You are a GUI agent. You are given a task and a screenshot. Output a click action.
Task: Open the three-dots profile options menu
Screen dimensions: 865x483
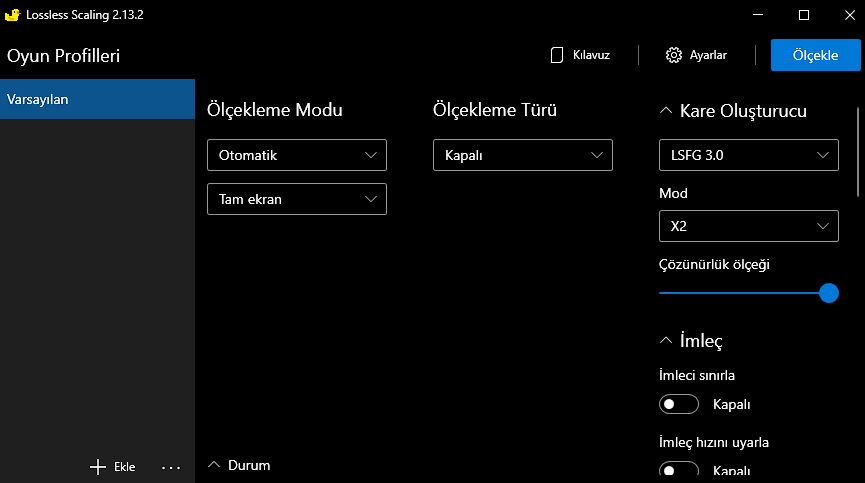point(170,466)
